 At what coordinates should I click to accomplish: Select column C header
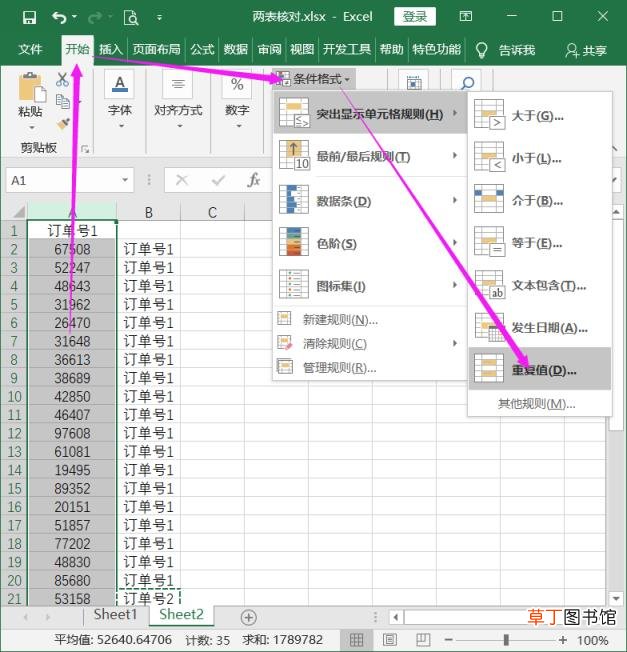point(212,212)
